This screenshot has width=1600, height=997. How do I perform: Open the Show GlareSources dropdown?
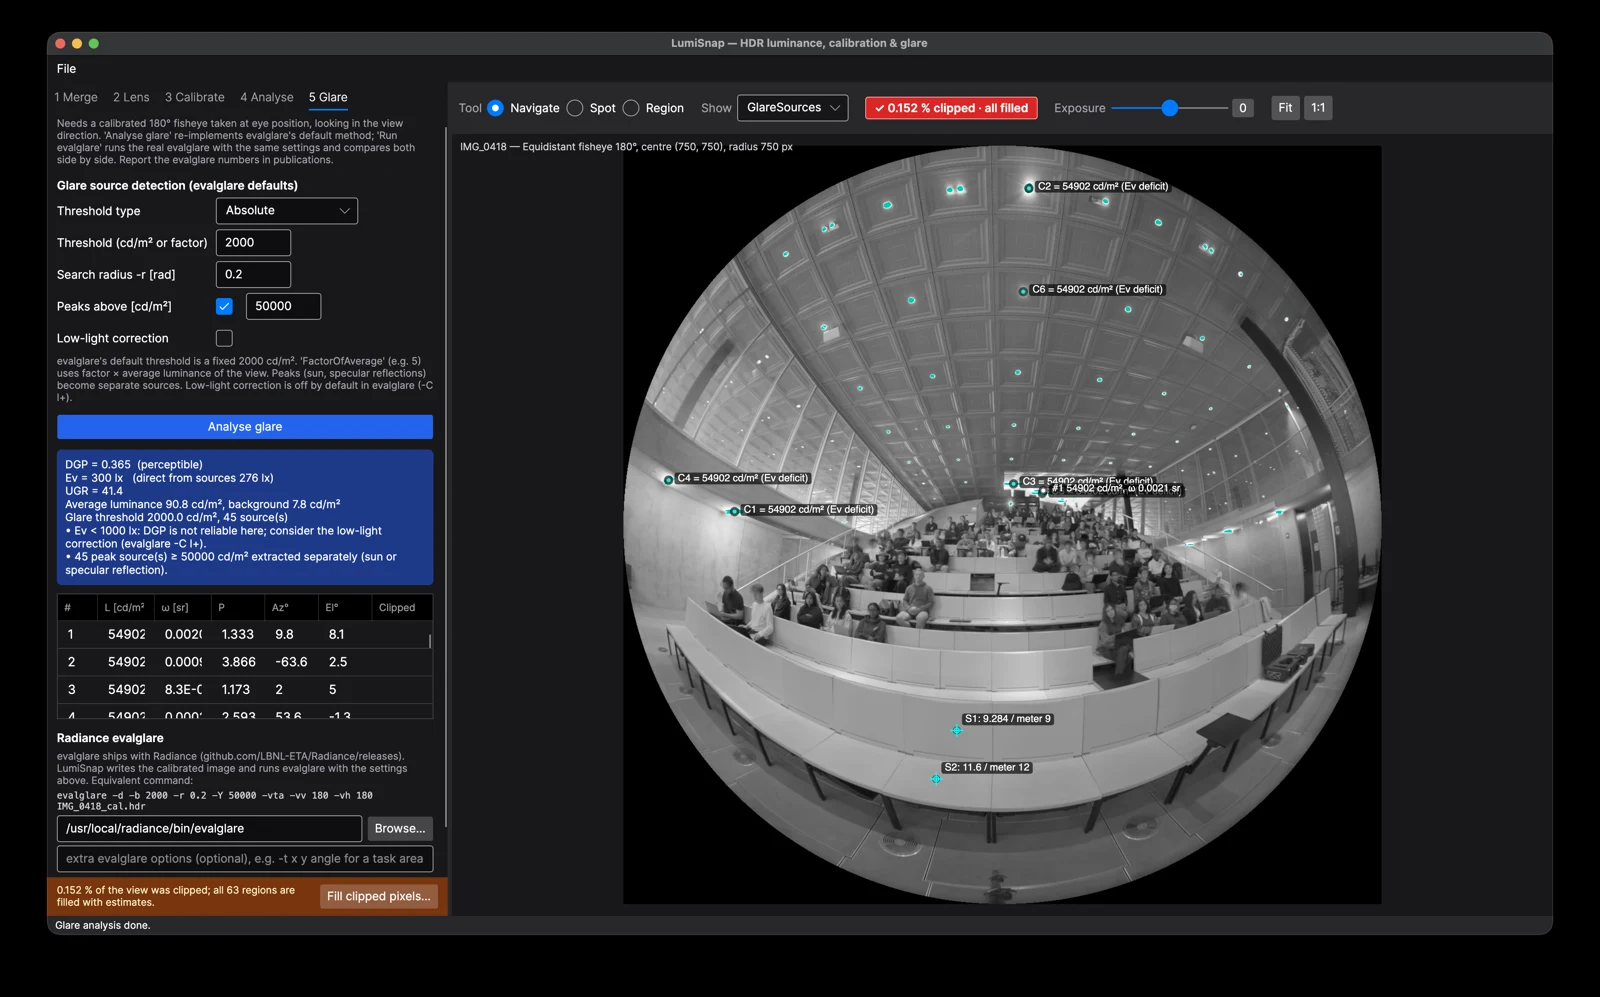tap(792, 108)
